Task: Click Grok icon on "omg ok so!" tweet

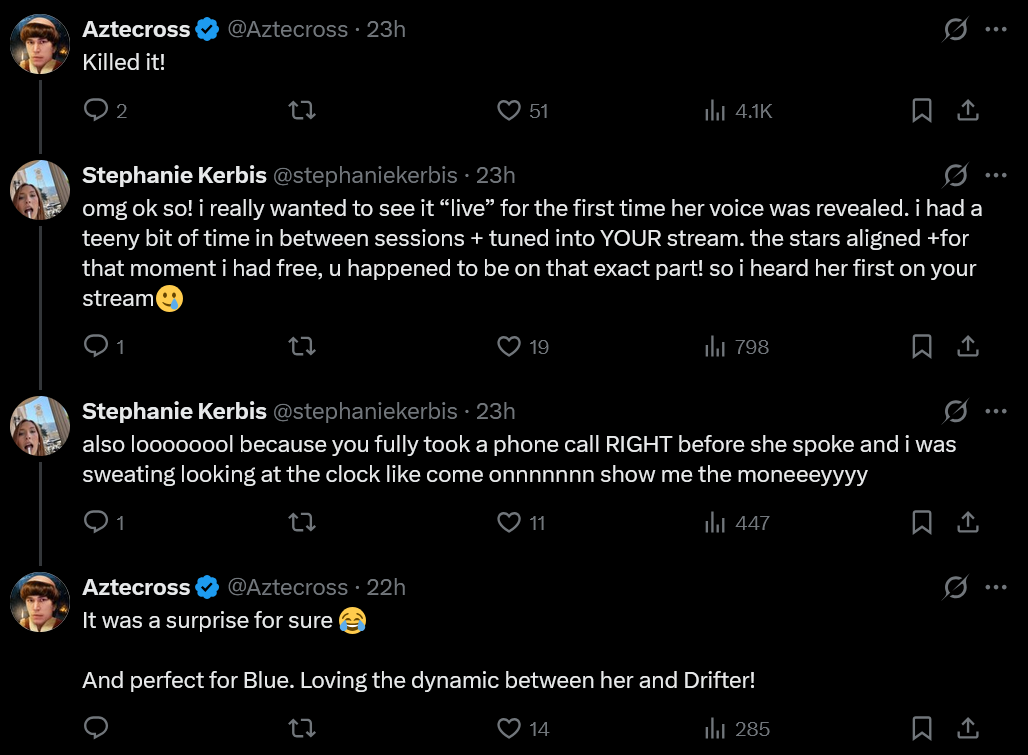Action: tap(955, 176)
